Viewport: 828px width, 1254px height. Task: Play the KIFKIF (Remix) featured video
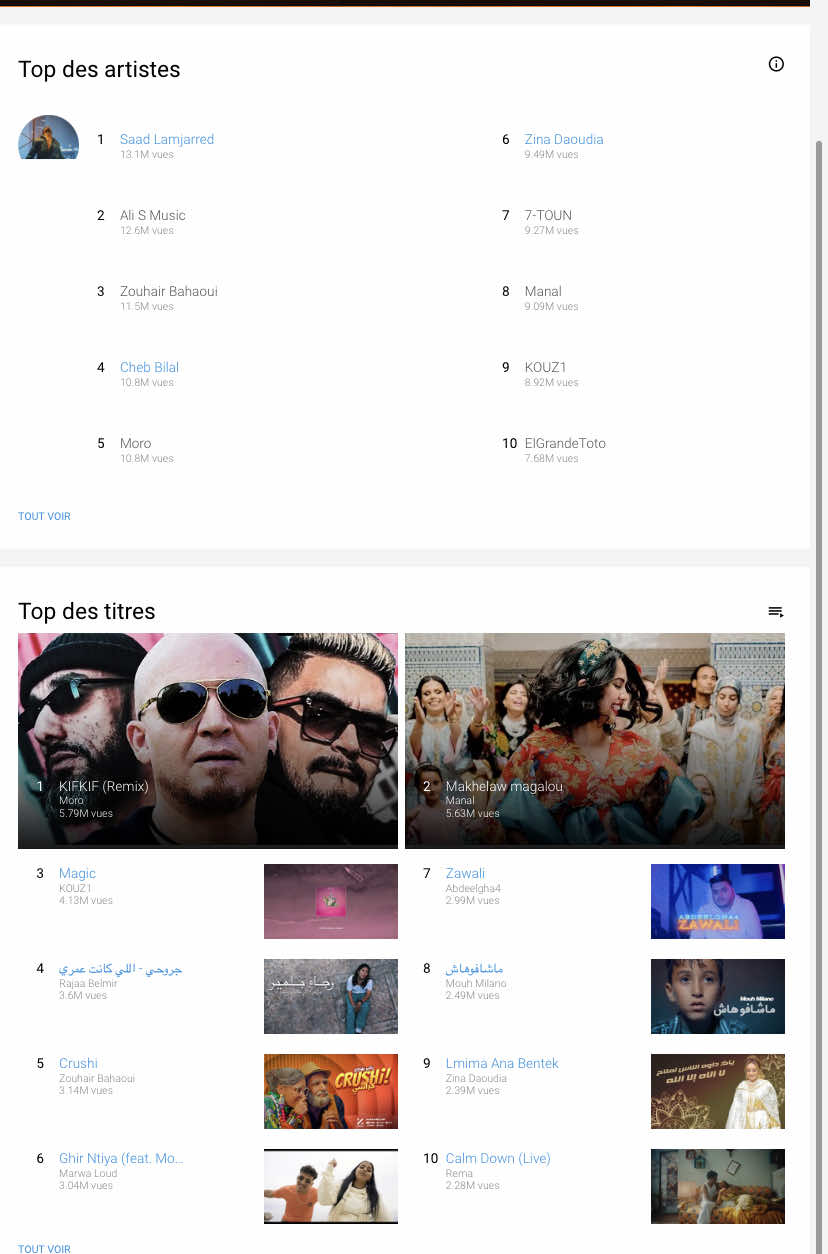[x=208, y=740]
